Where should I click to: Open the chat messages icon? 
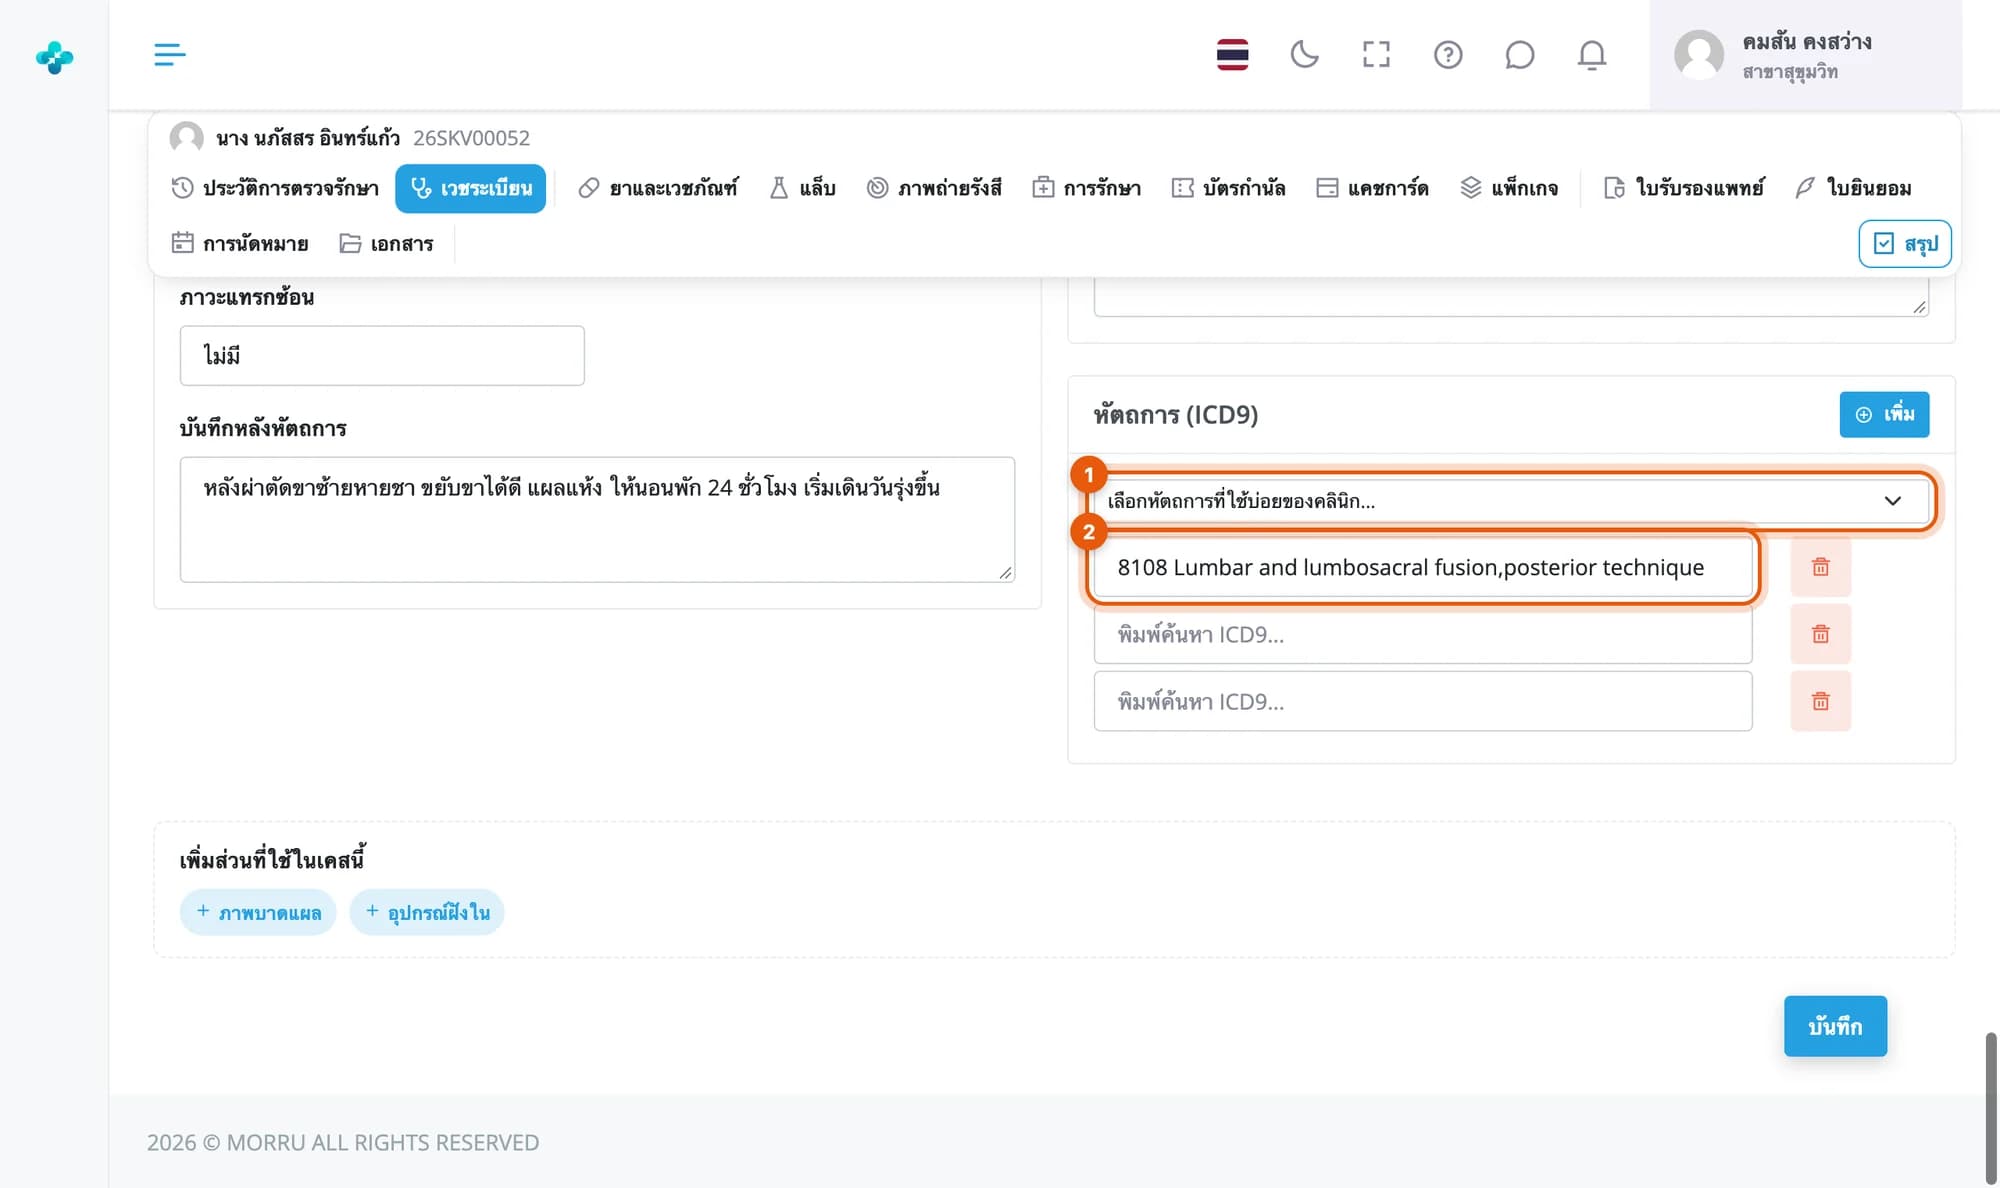[x=1520, y=55]
